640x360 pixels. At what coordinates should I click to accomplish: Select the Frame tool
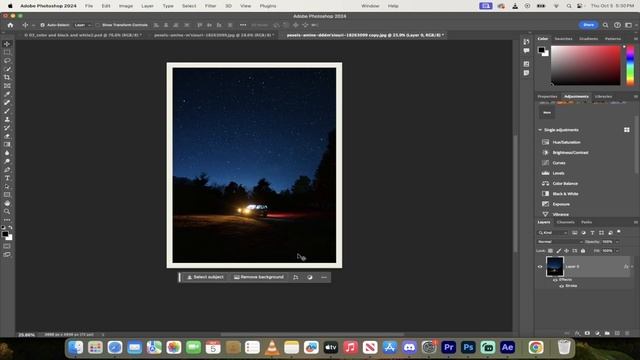click(7, 86)
